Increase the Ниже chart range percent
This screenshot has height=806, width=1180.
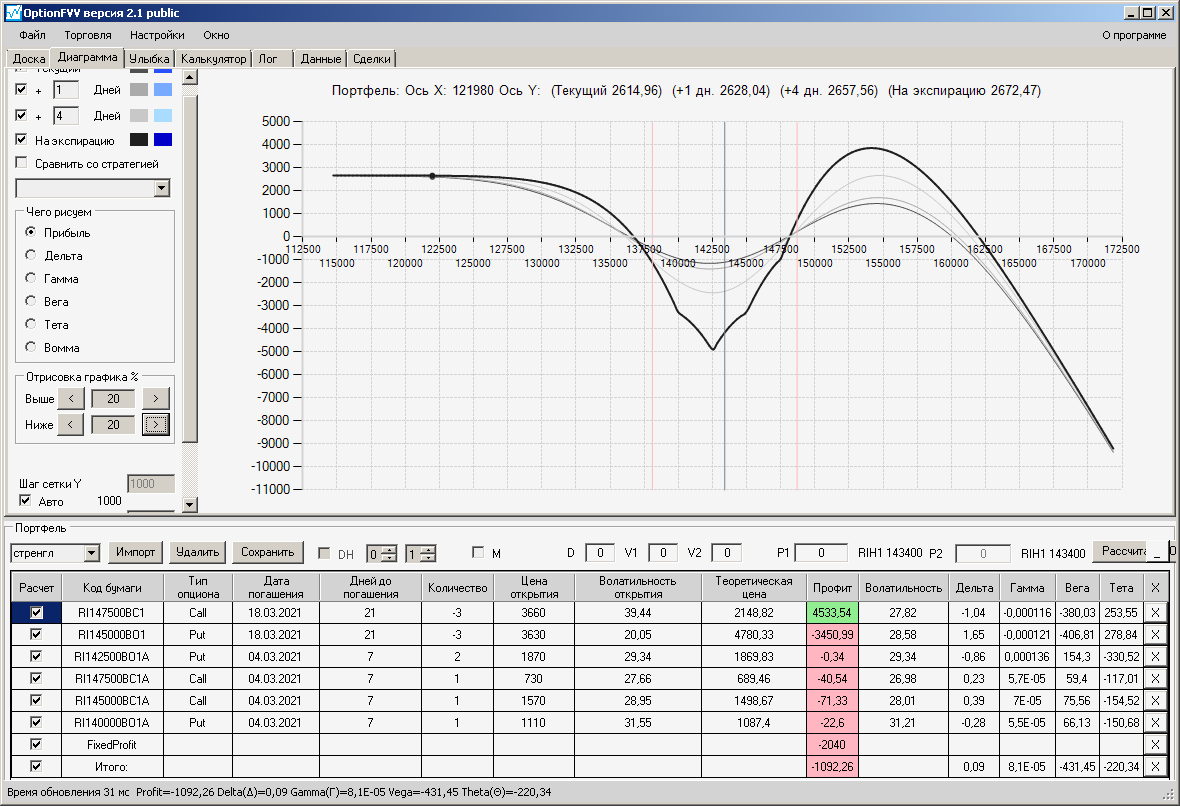155,425
